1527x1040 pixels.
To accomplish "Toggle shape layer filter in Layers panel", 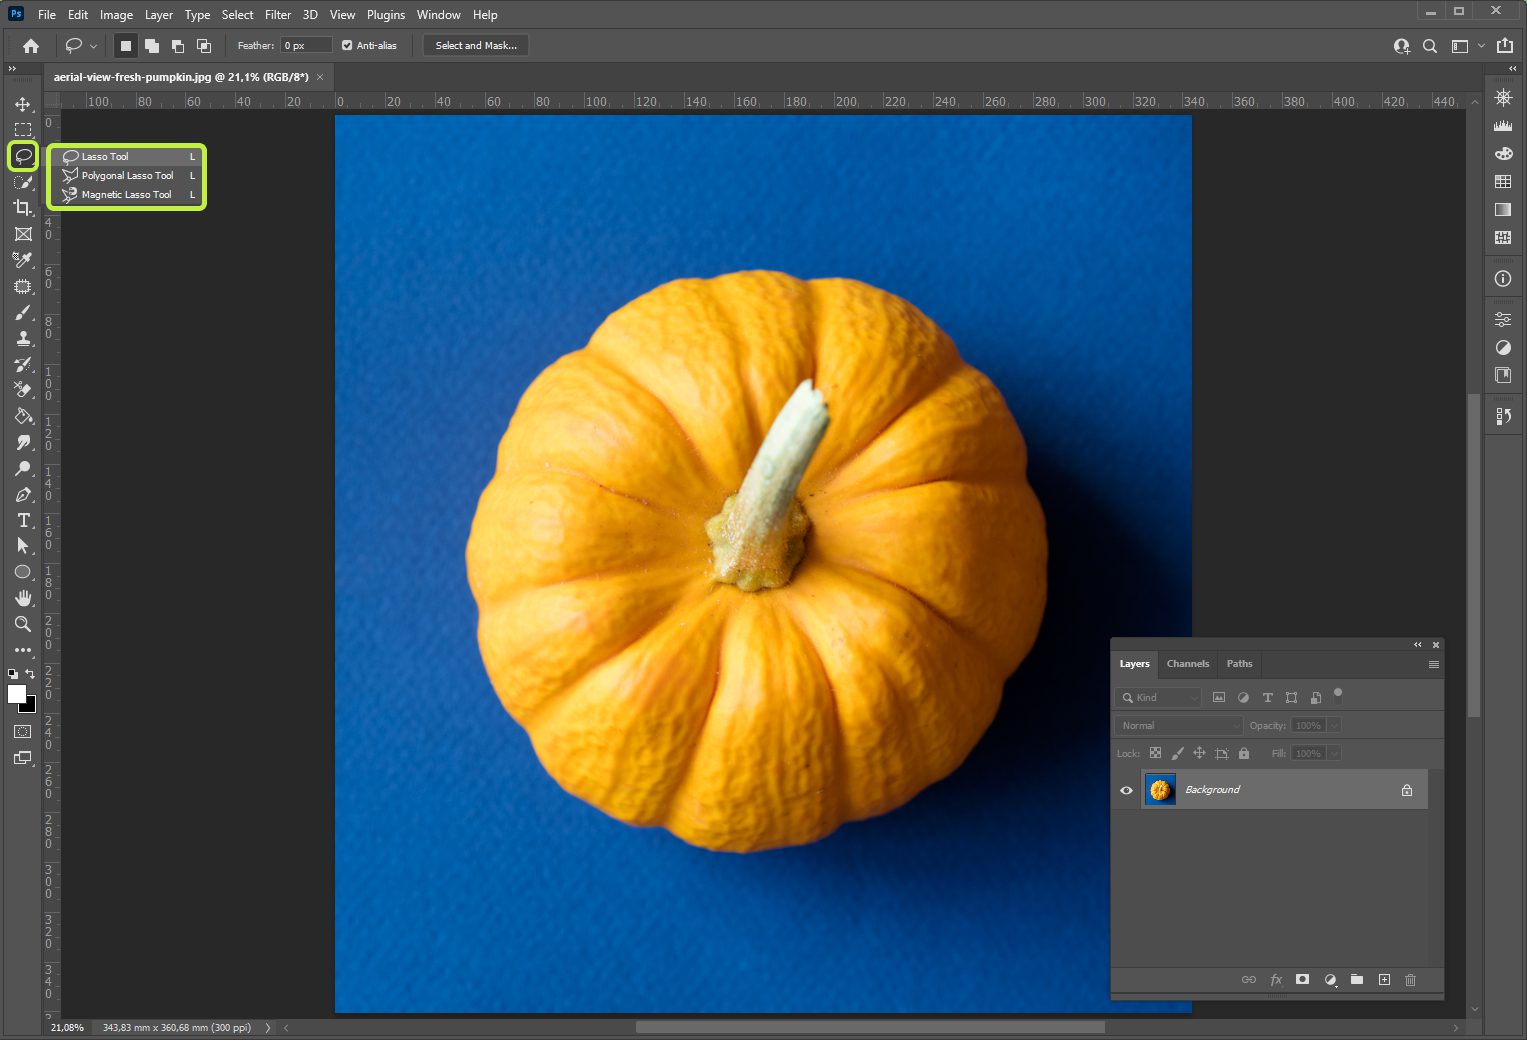I will (x=1291, y=698).
